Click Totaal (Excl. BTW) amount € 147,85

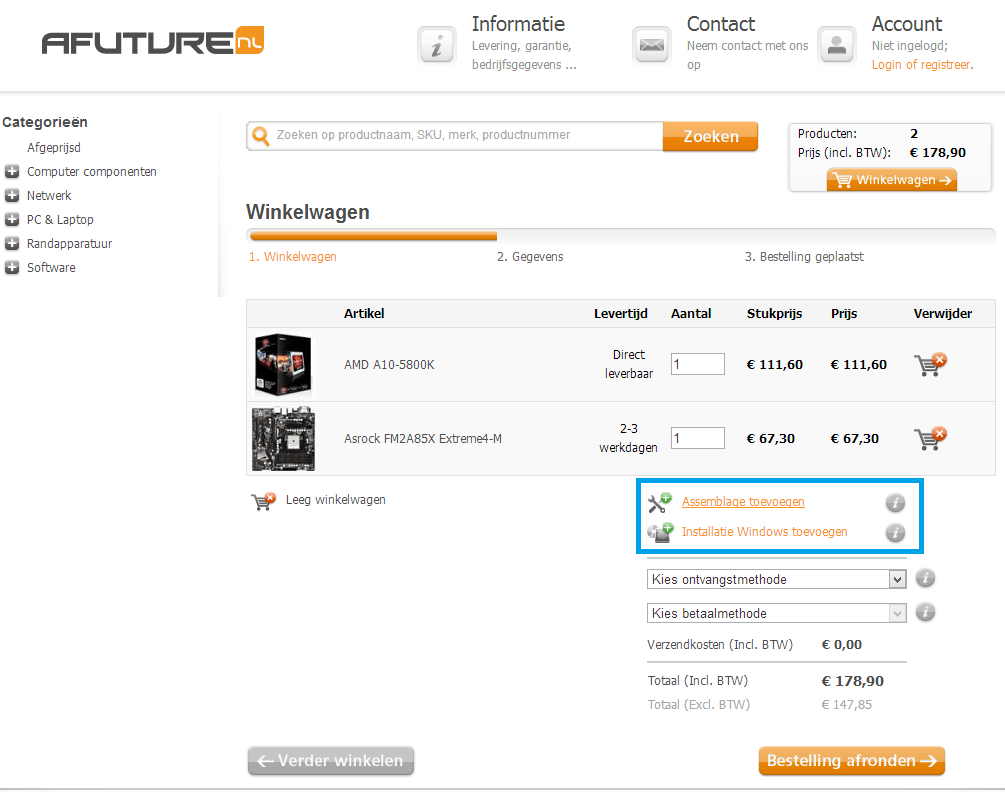tap(847, 705)
